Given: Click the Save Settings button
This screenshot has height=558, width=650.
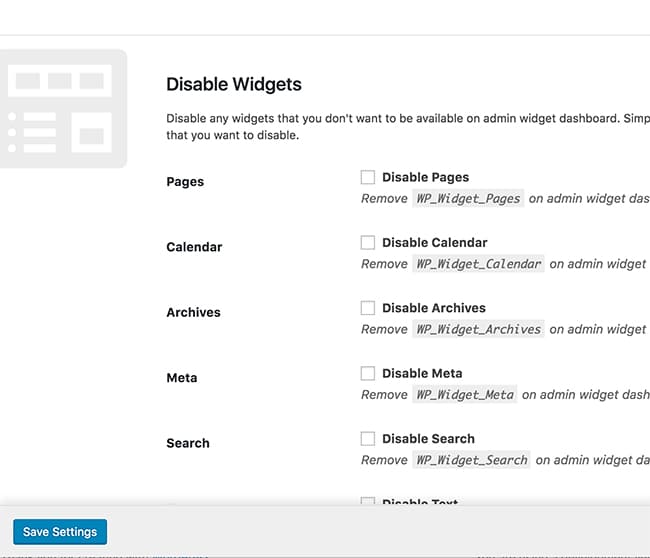Looking at the screenshot, I should point(60,532).
